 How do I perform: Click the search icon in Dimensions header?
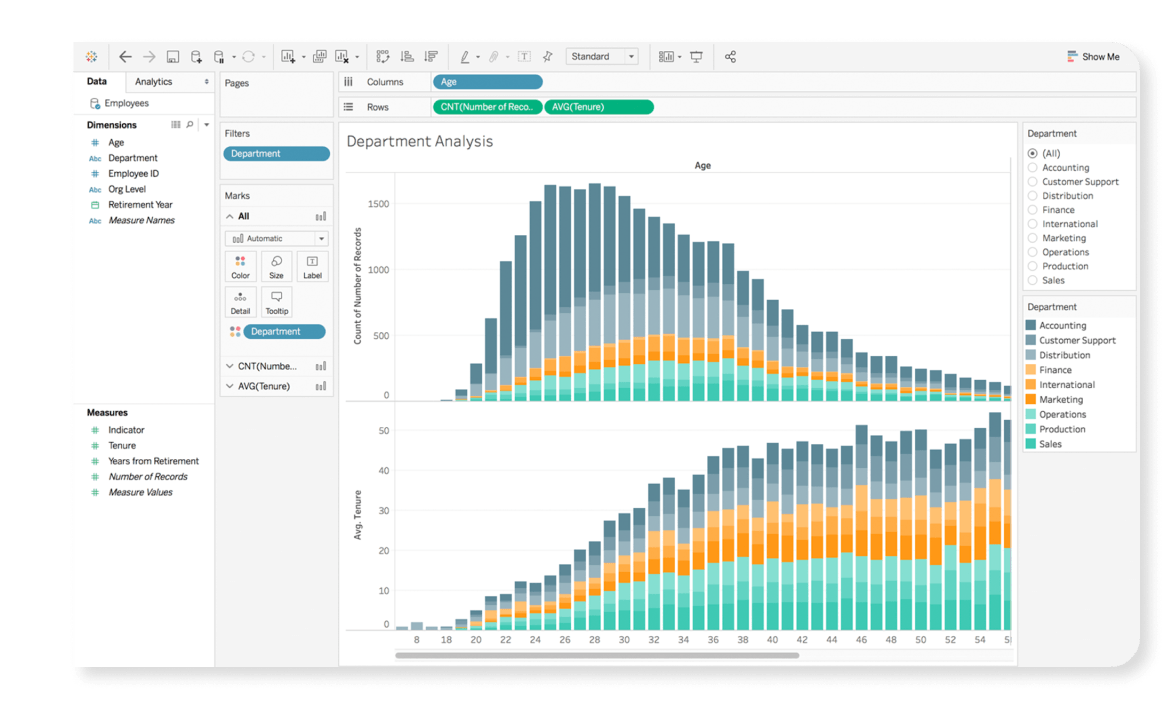tap(190, 125)
